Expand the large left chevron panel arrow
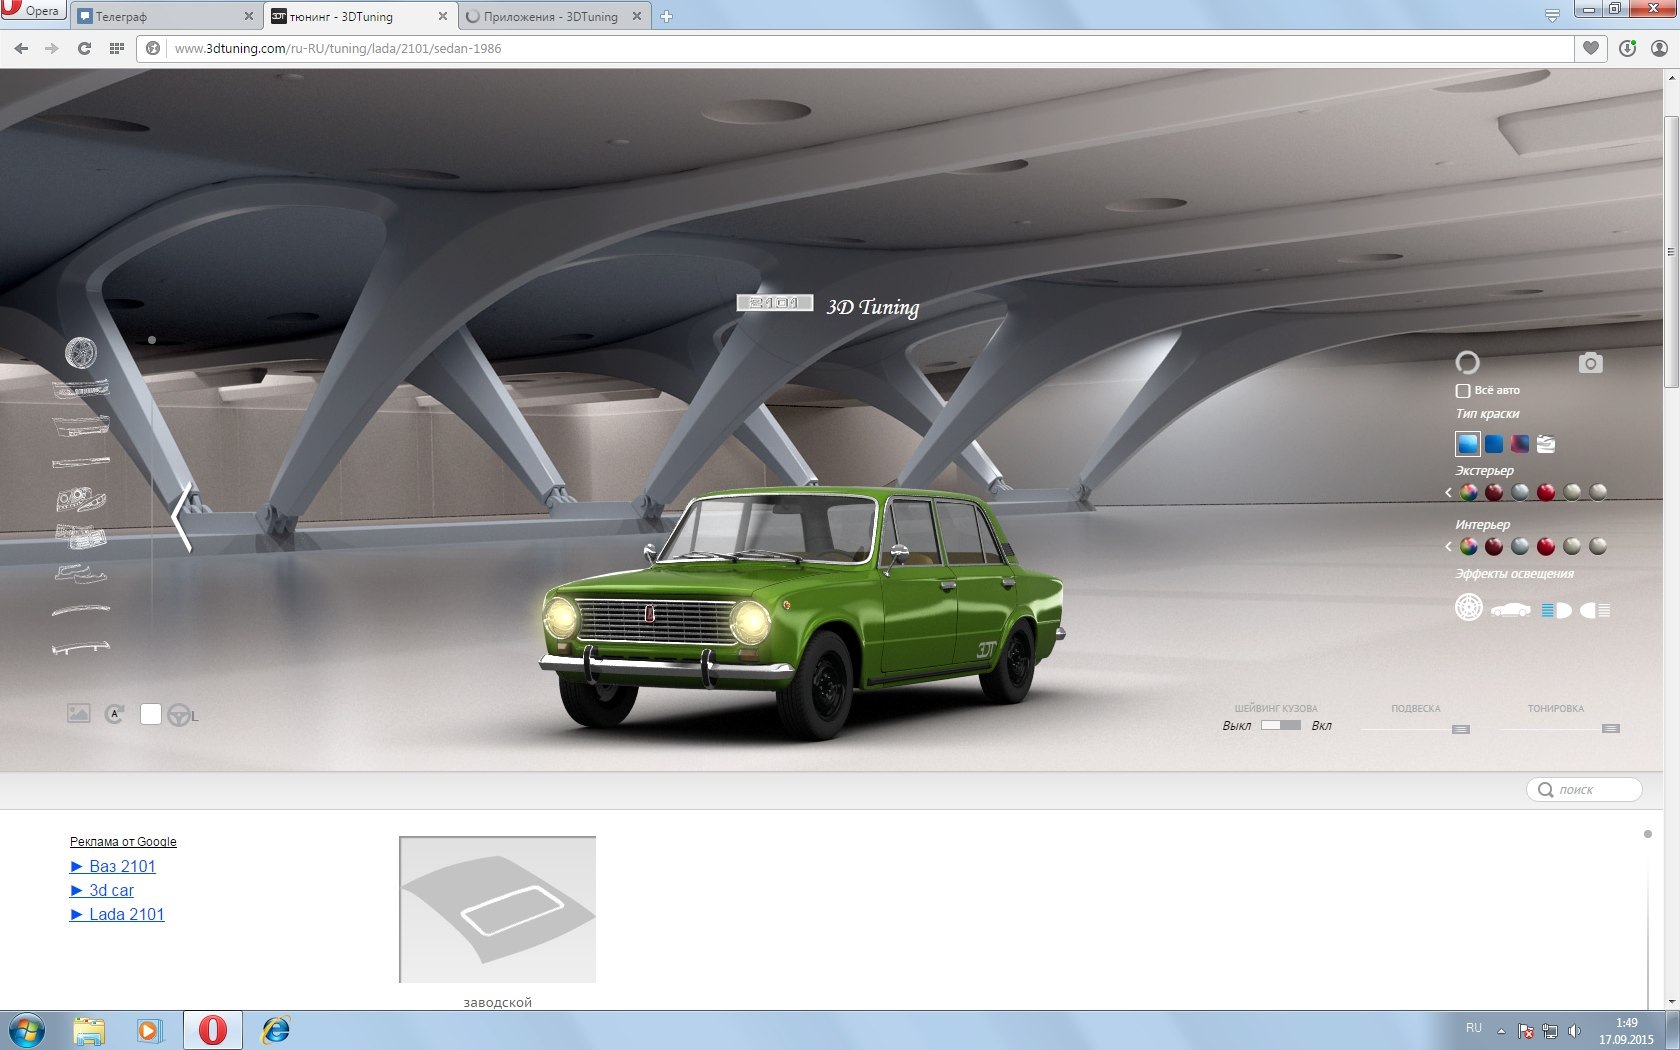This screenshot has width=1680, height=1050. pyautogui.click(x=181, y=517)
